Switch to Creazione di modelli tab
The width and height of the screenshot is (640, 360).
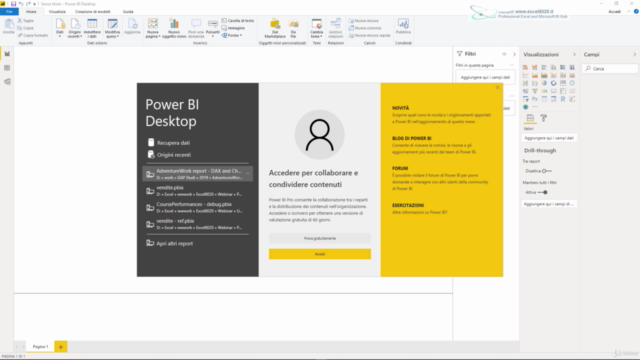click(93, 11)
